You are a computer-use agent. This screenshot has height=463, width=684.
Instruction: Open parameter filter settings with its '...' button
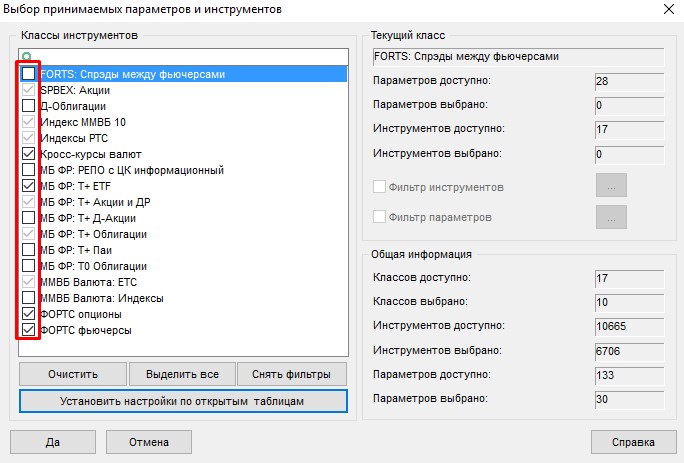coord(610,217)
